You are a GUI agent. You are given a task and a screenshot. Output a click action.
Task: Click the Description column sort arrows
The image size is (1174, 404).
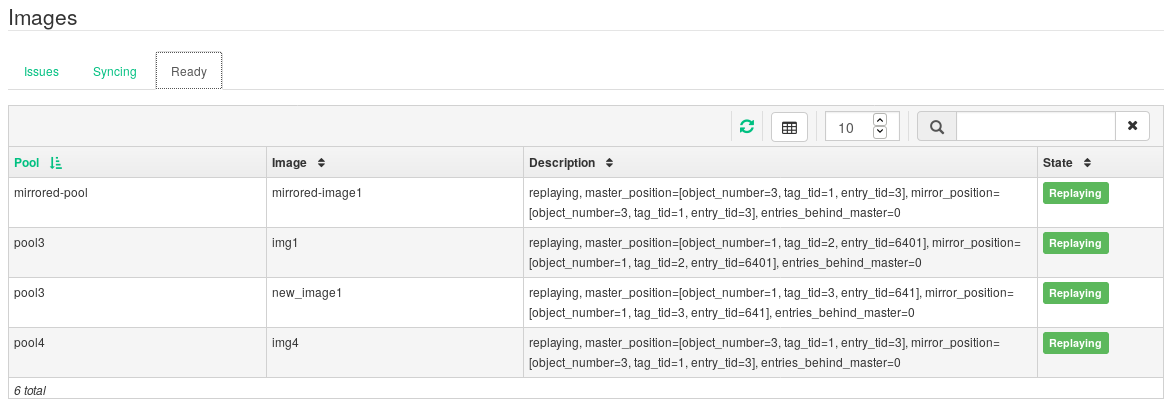(x=609, y=163)
